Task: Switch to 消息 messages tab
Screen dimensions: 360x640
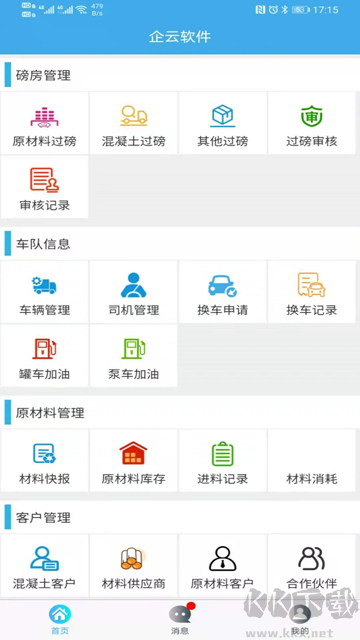Action: [180, 620]
